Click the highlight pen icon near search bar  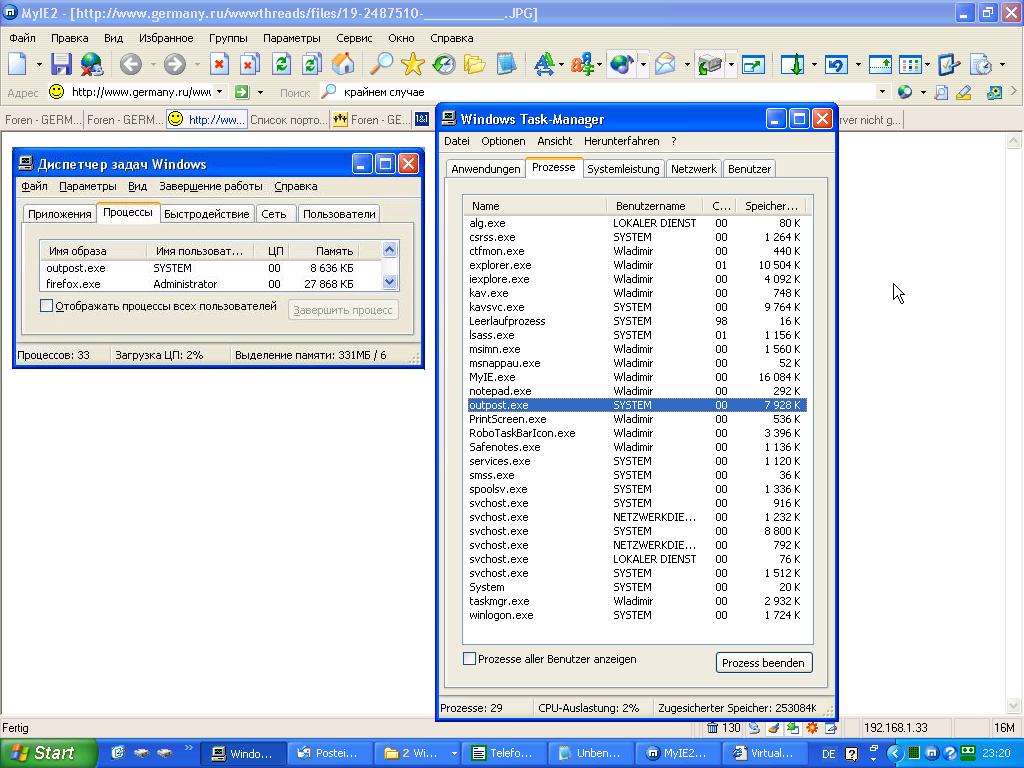963,92
